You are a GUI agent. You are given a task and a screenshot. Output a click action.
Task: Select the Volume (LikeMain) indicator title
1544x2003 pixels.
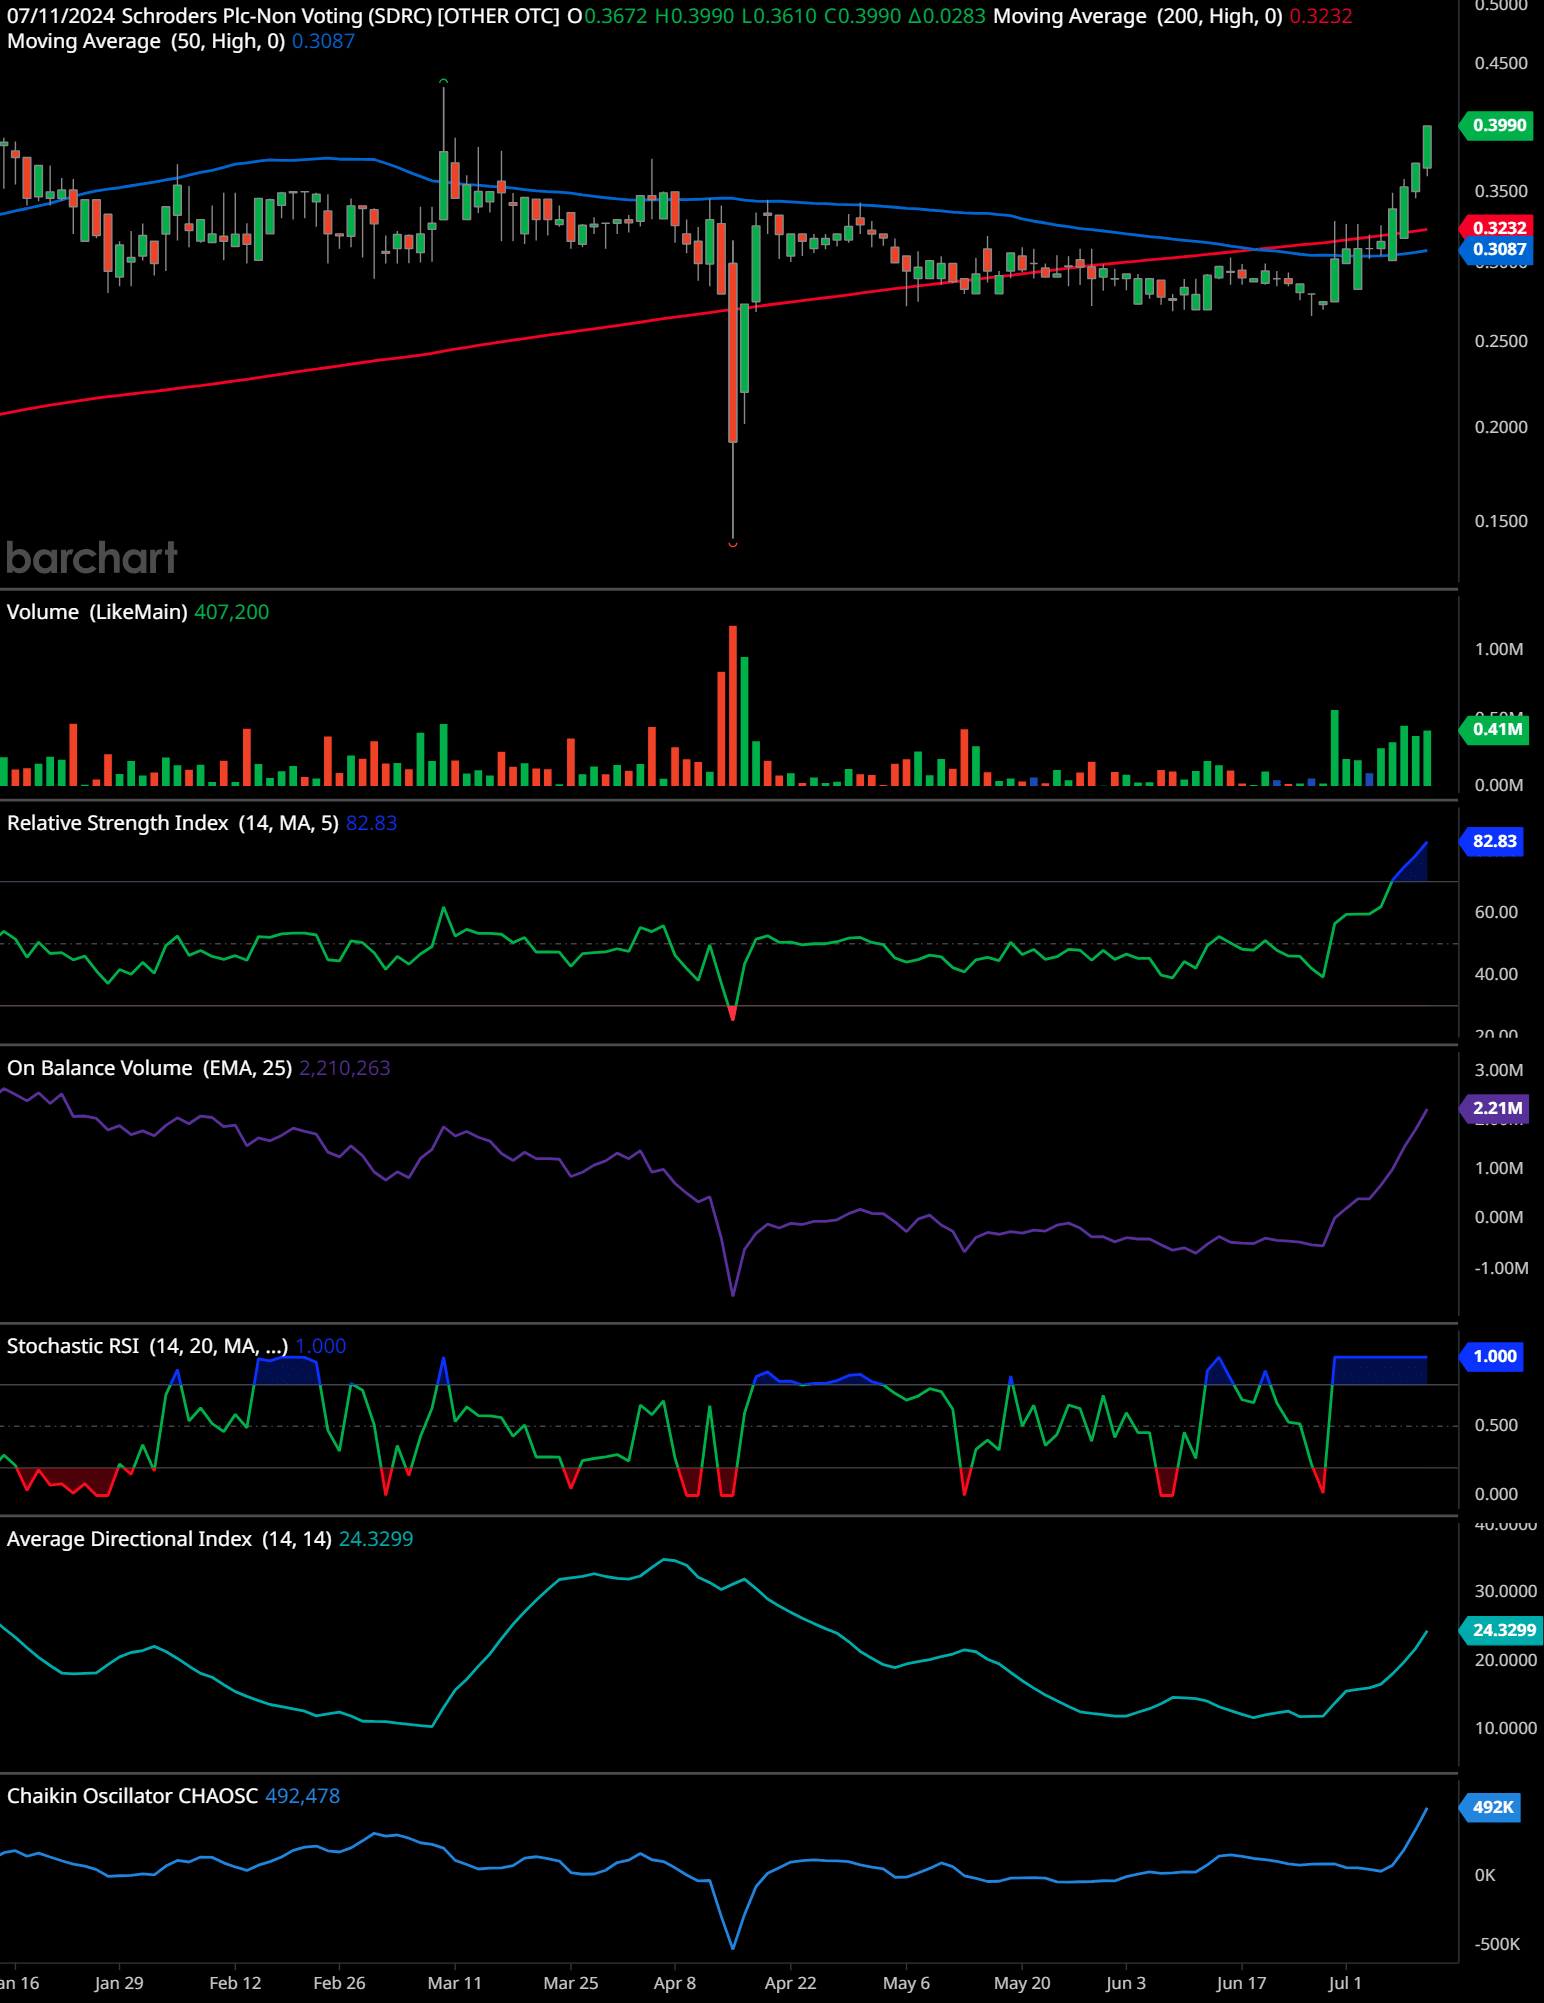point(97,612)
